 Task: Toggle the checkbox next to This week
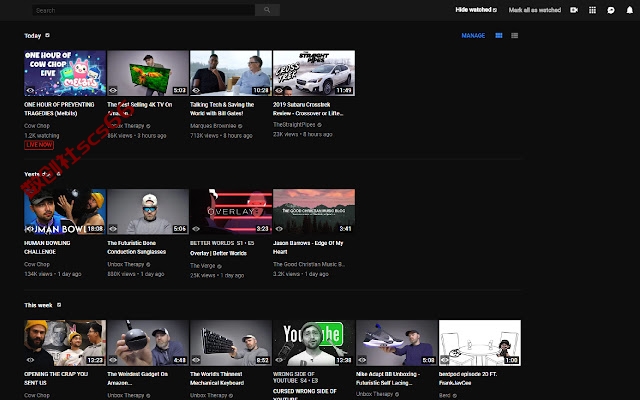59,305
